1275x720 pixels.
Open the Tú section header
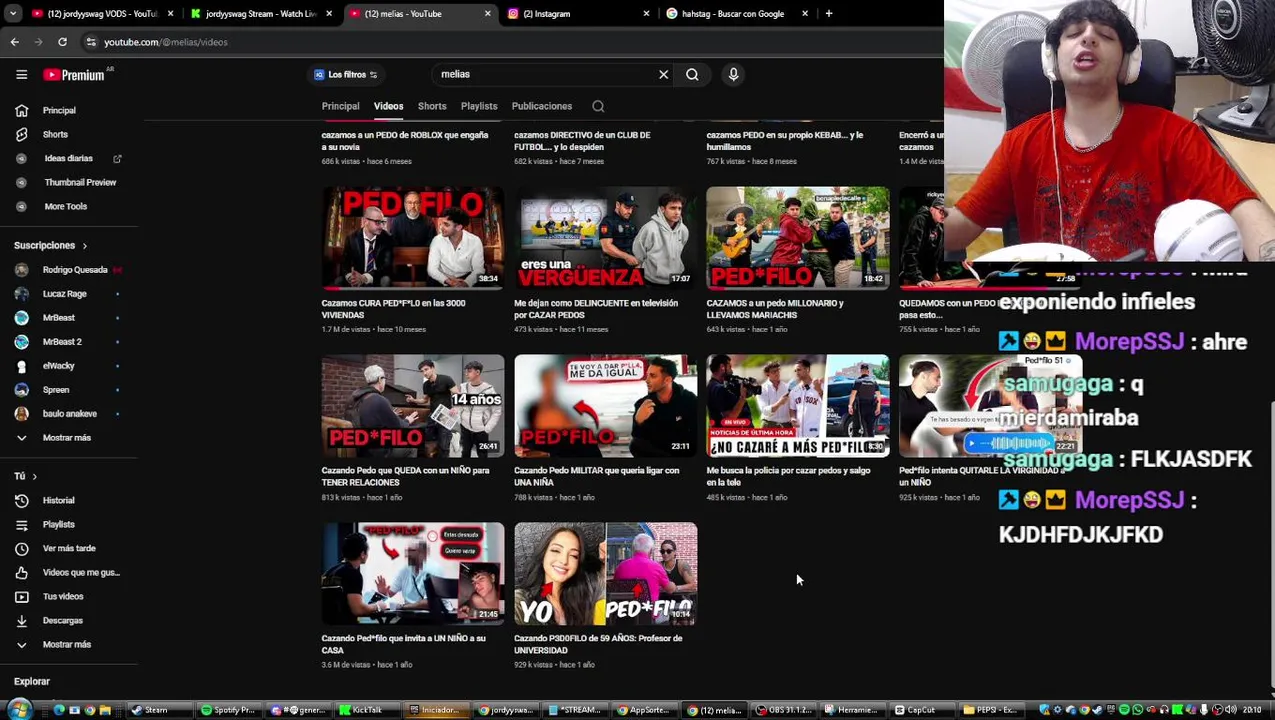(x=25, y=477)
